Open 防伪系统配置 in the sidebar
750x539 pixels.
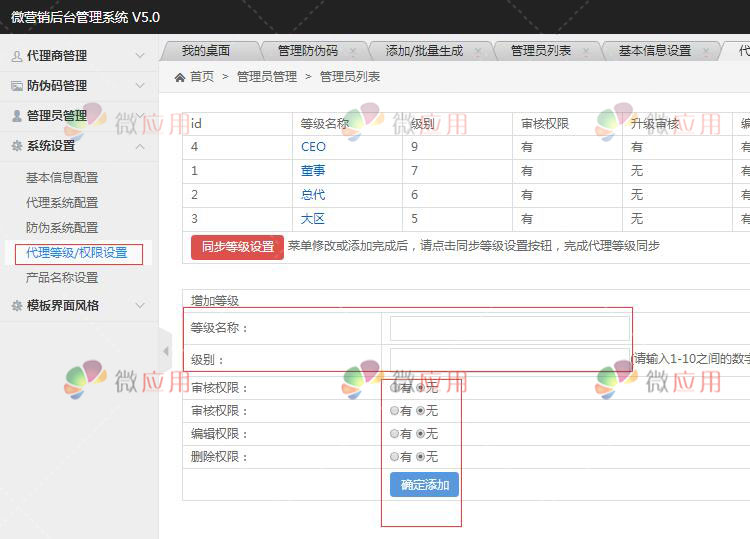click(x=62, y=228)
